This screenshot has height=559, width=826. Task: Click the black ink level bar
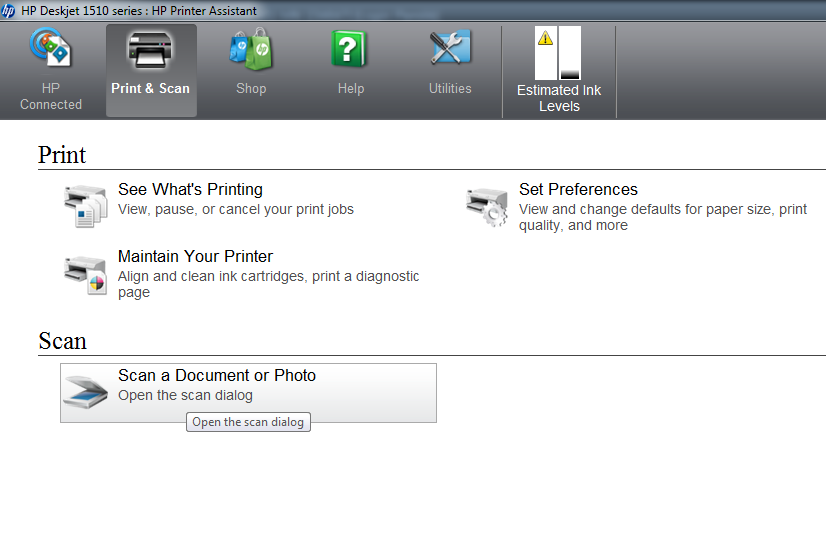click(x=569, y=53)
